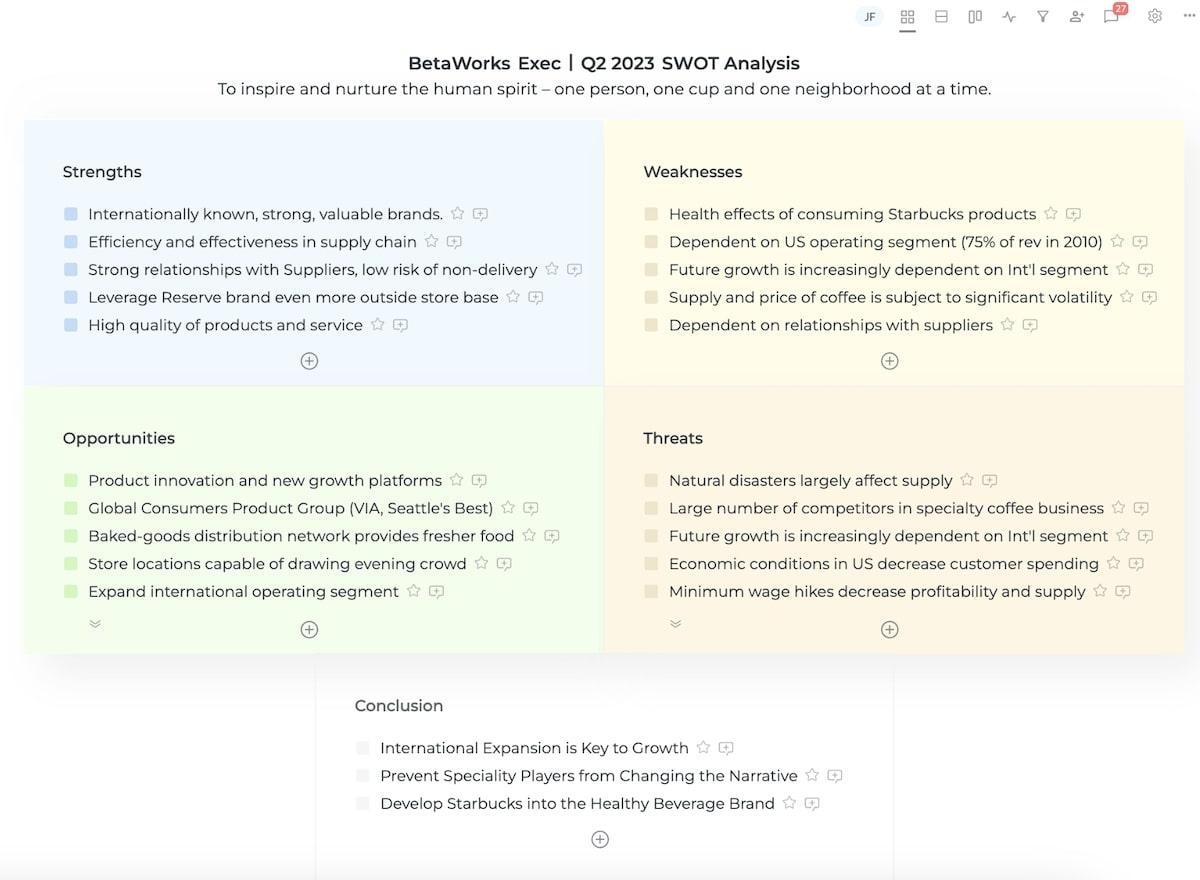Tick 'Health effects of consuming Starbucks products' checkbox
Screen dimensions: 1200x880
[x=652, y=214]
